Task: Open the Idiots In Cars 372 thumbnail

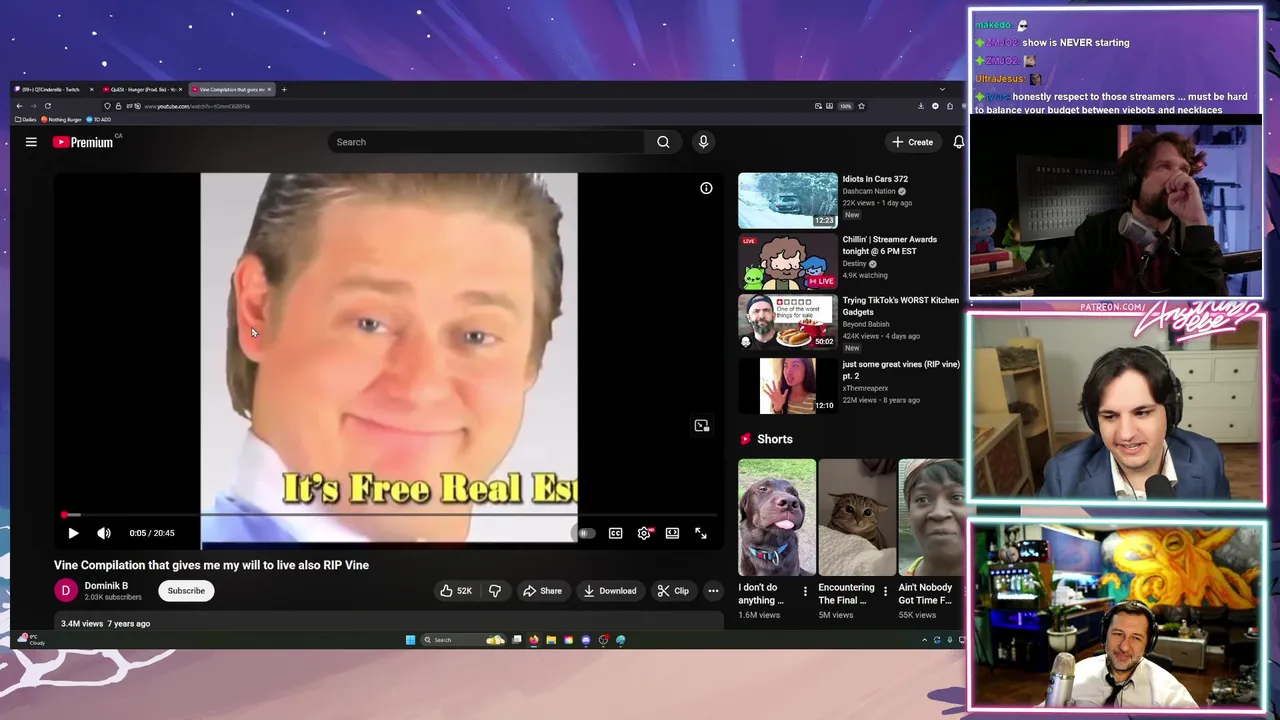Action: click(x=788, y=201)
